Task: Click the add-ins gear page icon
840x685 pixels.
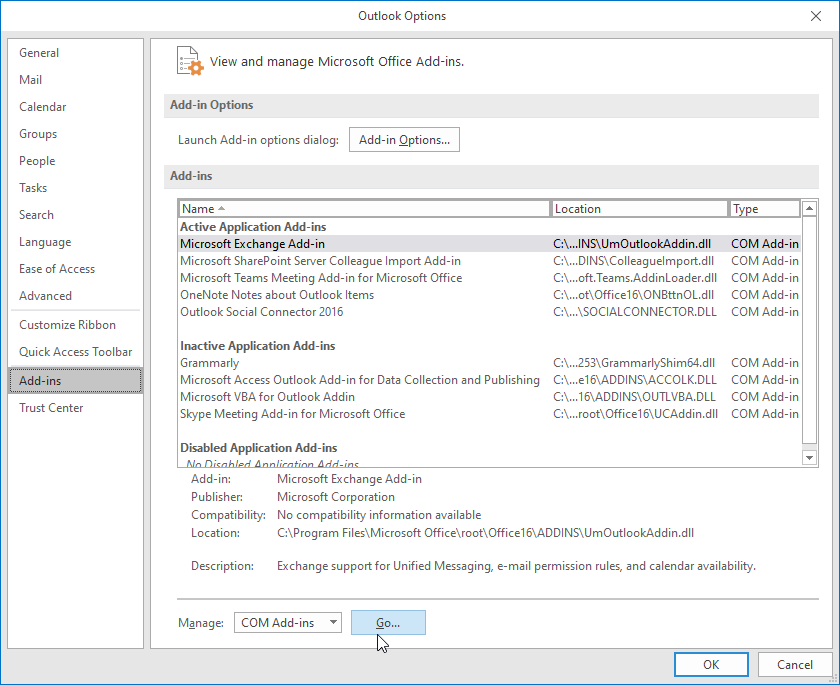Action: (x=190, y=61)
